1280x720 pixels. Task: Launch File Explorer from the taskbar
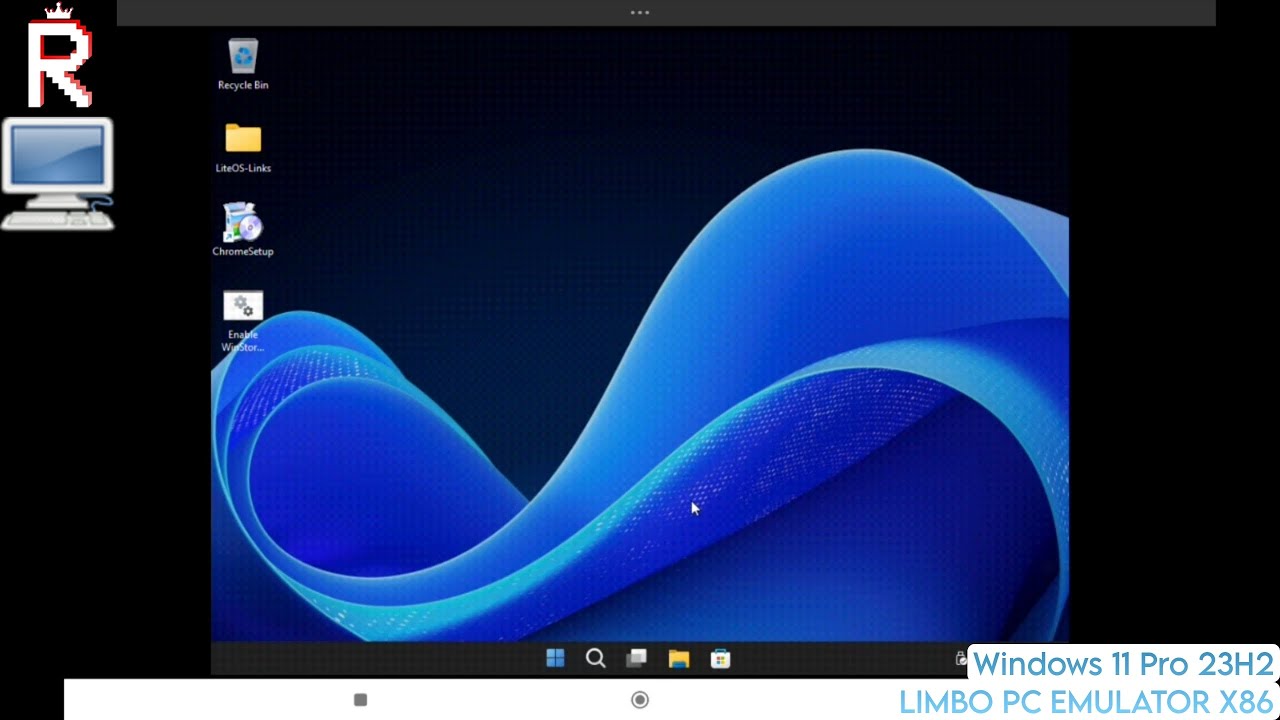pyautogui.click(x=679, y=658)
